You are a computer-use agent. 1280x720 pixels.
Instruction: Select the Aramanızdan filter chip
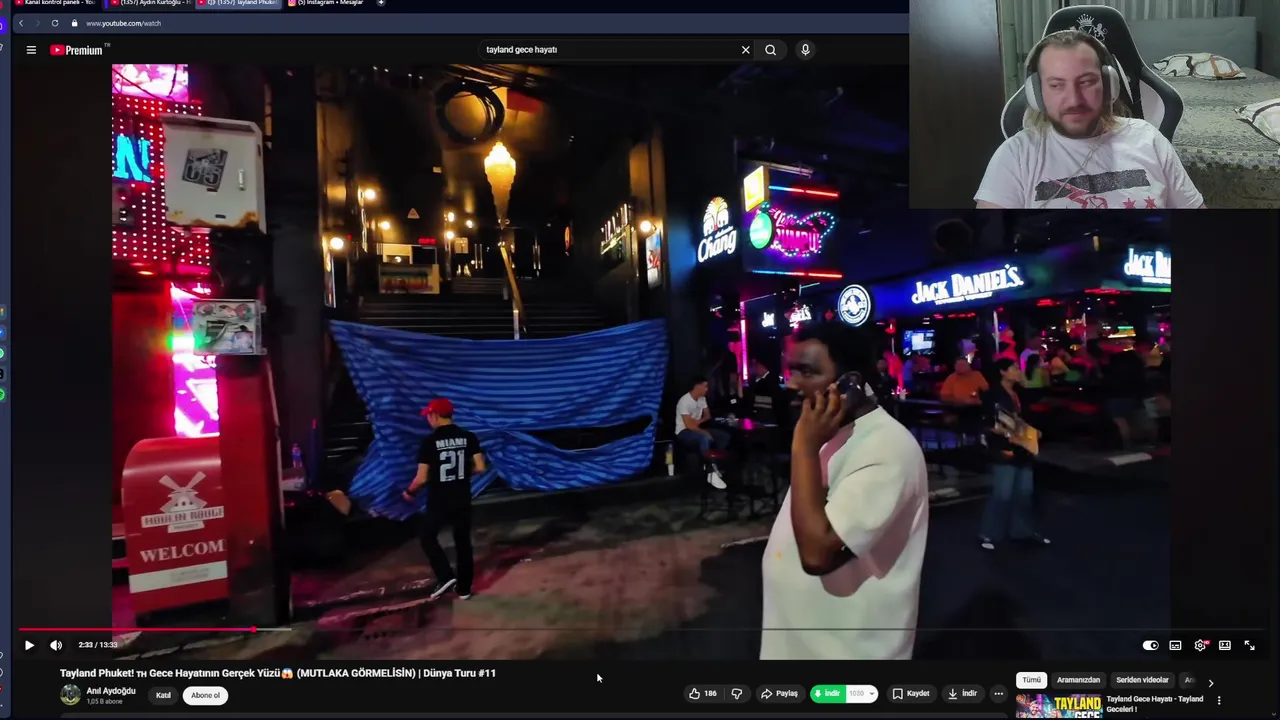tap(1078, 680)
